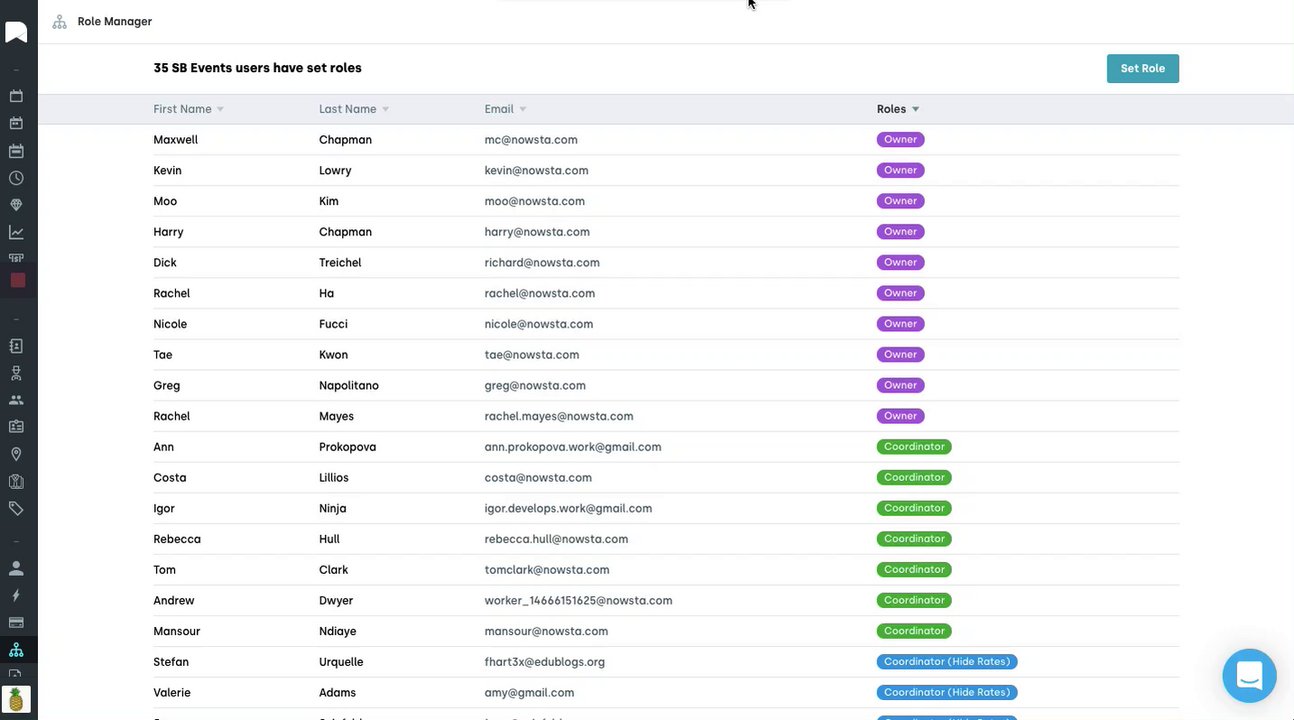Image resolution: width=1294 pixels, height=720 pixels.
Task: Click Maxwell Chapman's Owner role badge
Action: pos(900,140)
